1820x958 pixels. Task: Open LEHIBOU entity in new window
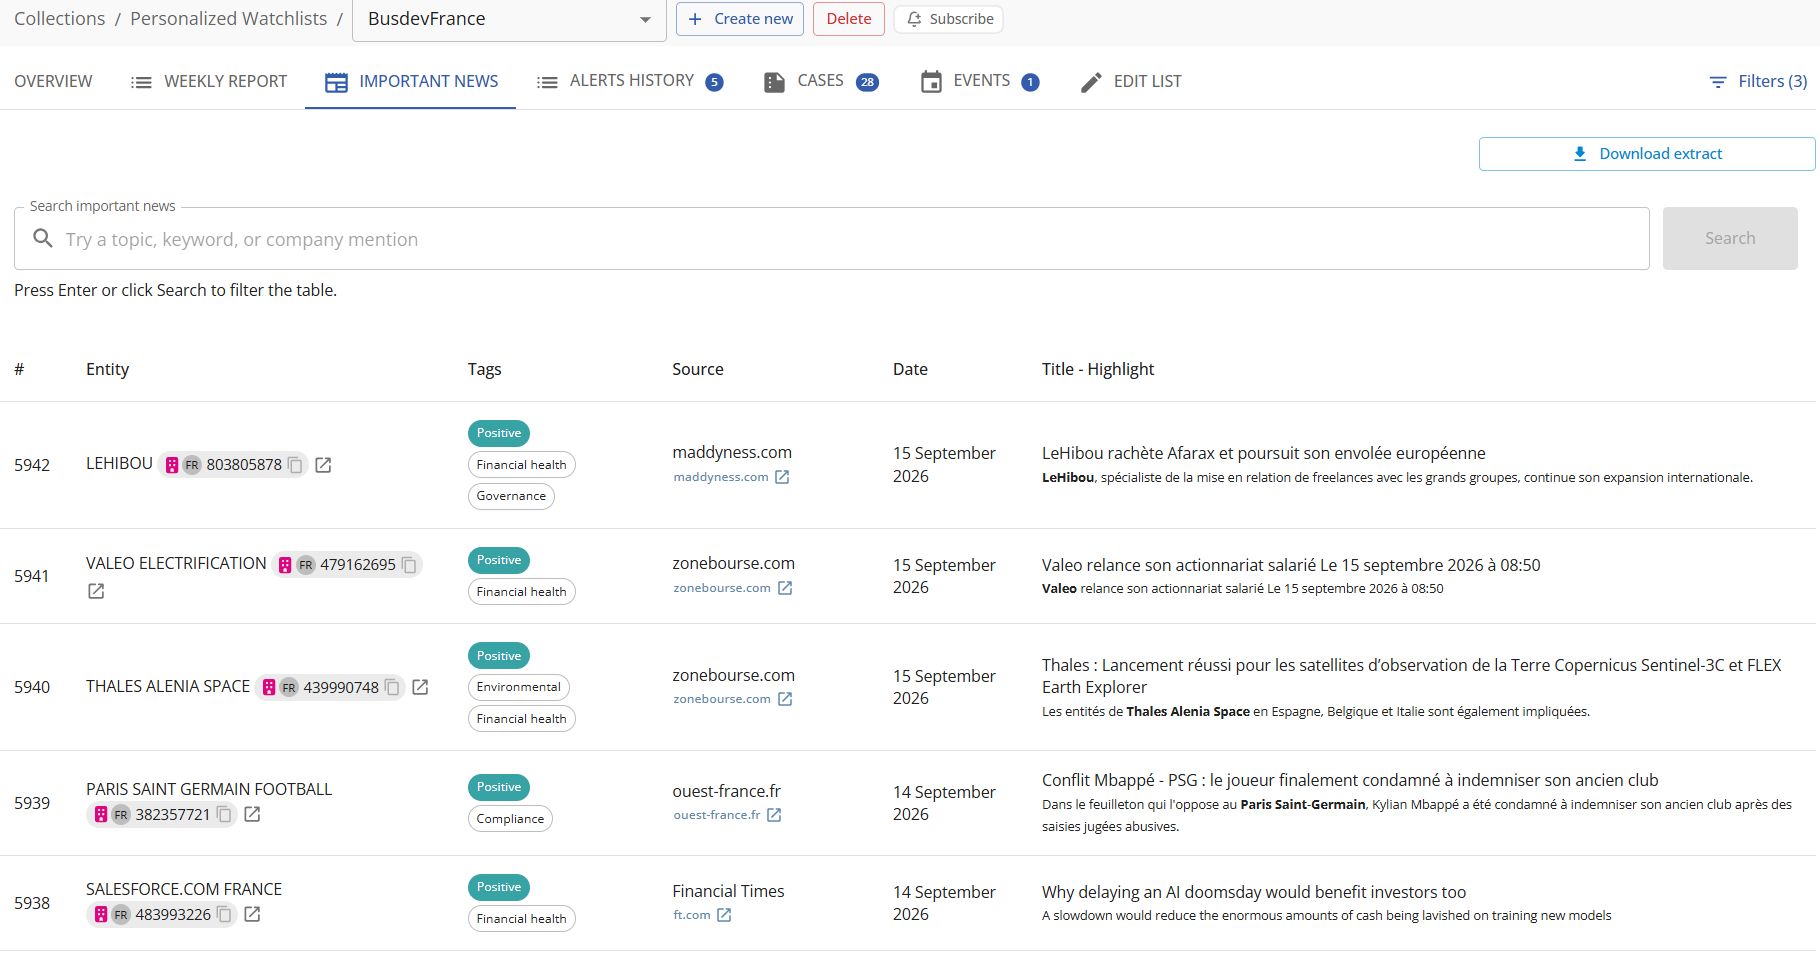point(323,465)
